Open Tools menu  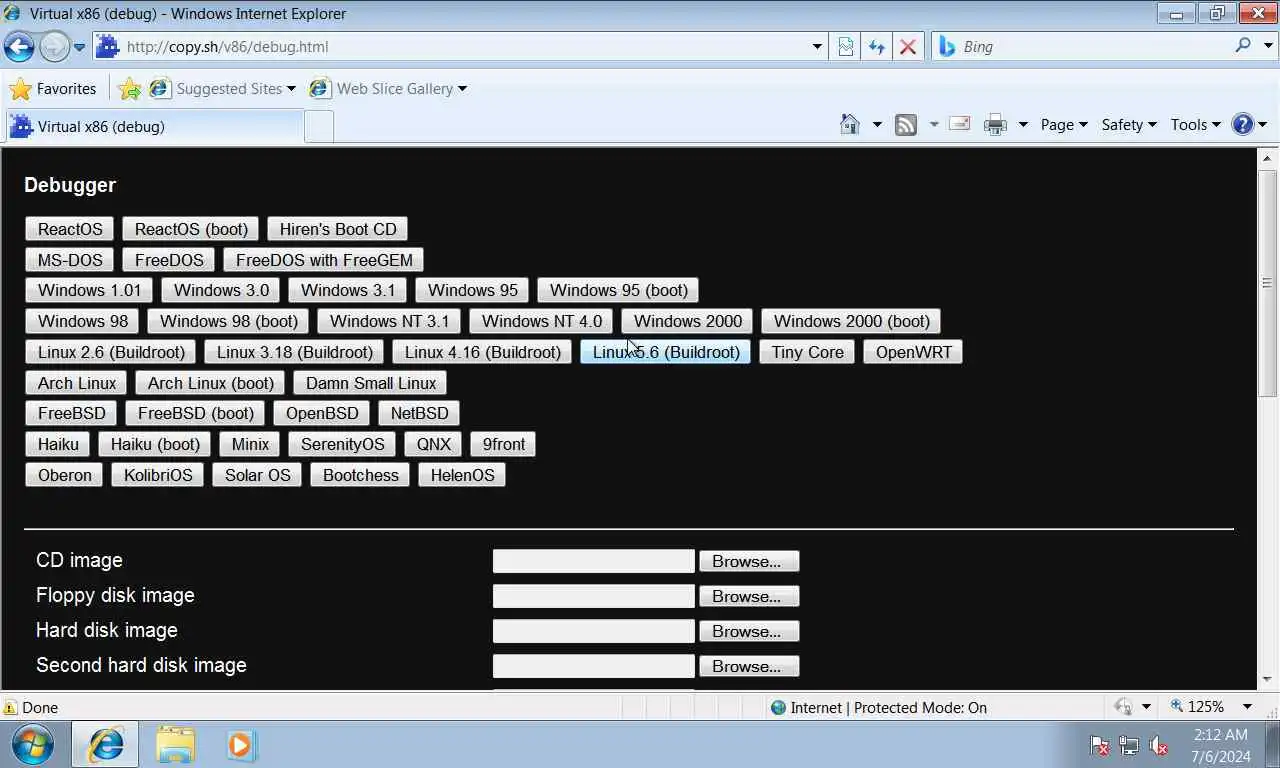click(1196, 124)
